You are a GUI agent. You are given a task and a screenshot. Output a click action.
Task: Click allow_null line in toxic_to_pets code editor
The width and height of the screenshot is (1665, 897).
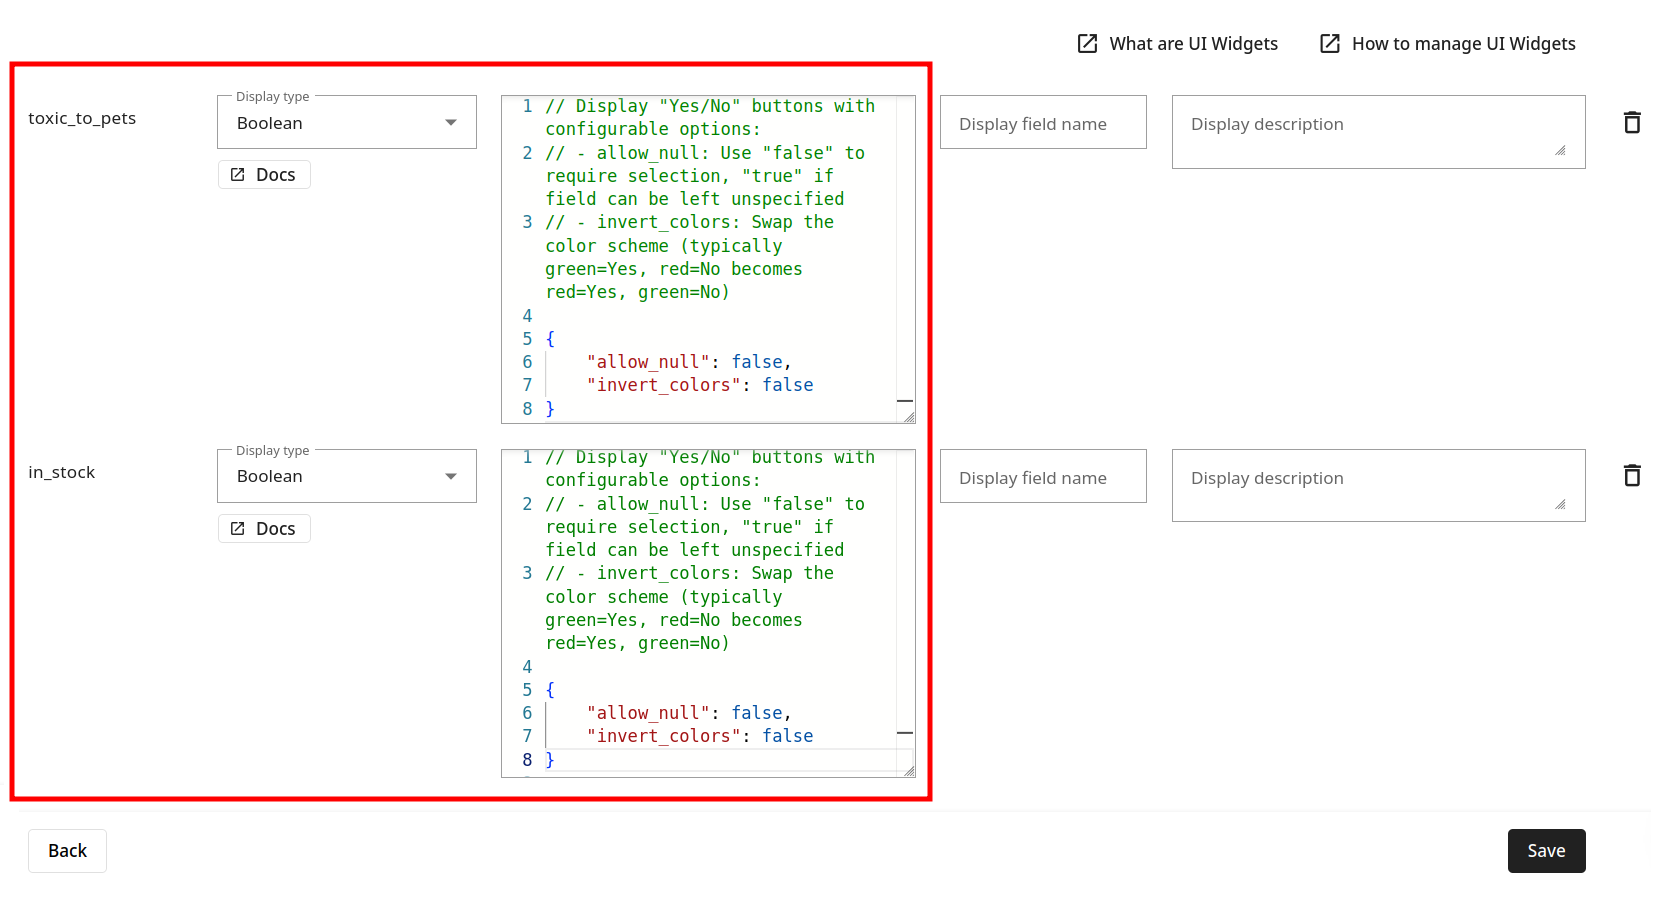688,362
